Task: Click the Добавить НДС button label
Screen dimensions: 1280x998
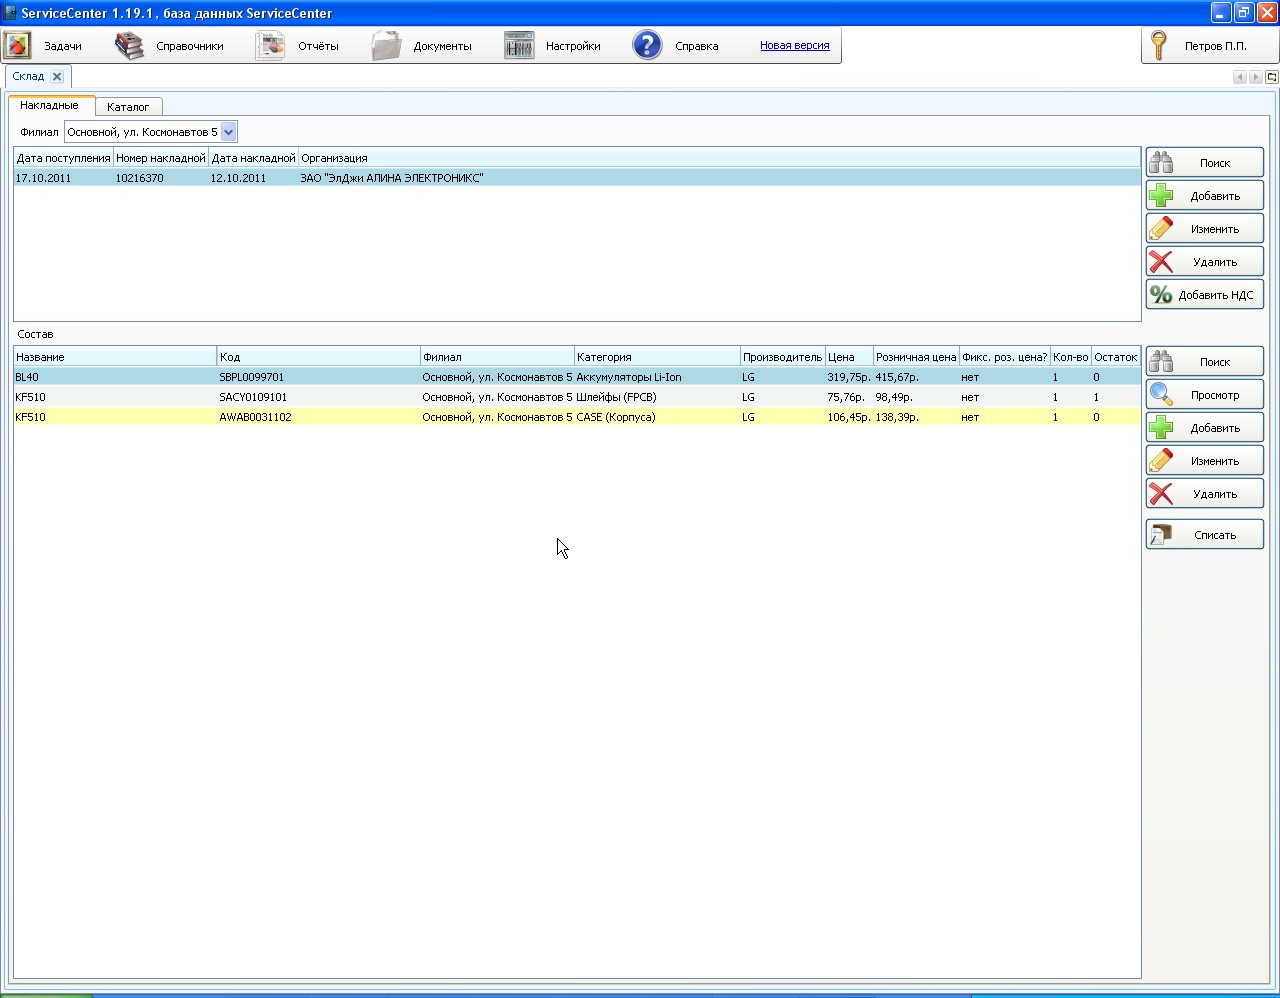Action: coord(1216,295)
